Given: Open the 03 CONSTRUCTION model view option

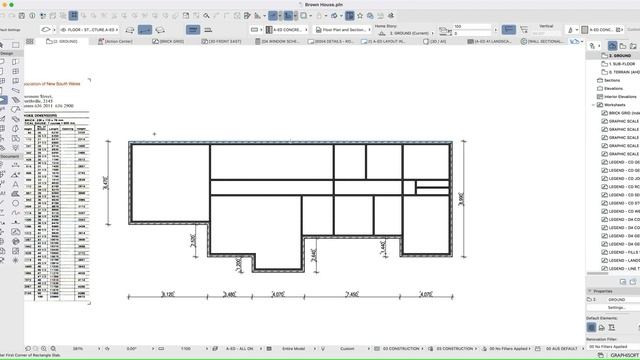Looking at the screenshot, I should tap(402, 349).
